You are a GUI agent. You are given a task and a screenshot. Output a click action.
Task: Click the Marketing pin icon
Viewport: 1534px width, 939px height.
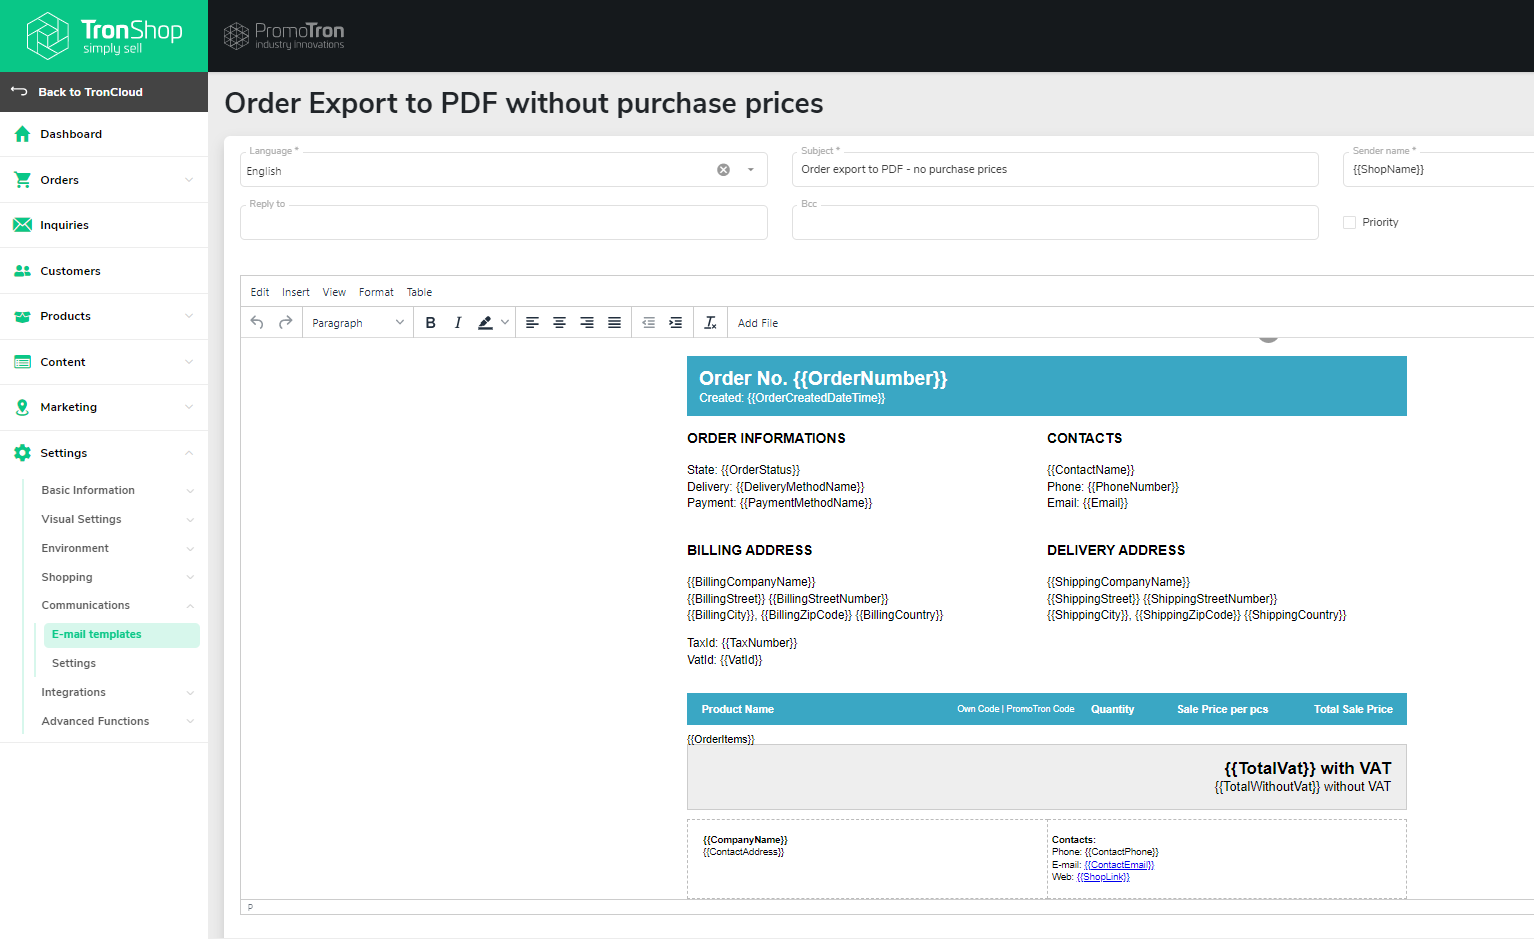click(22, 407)
